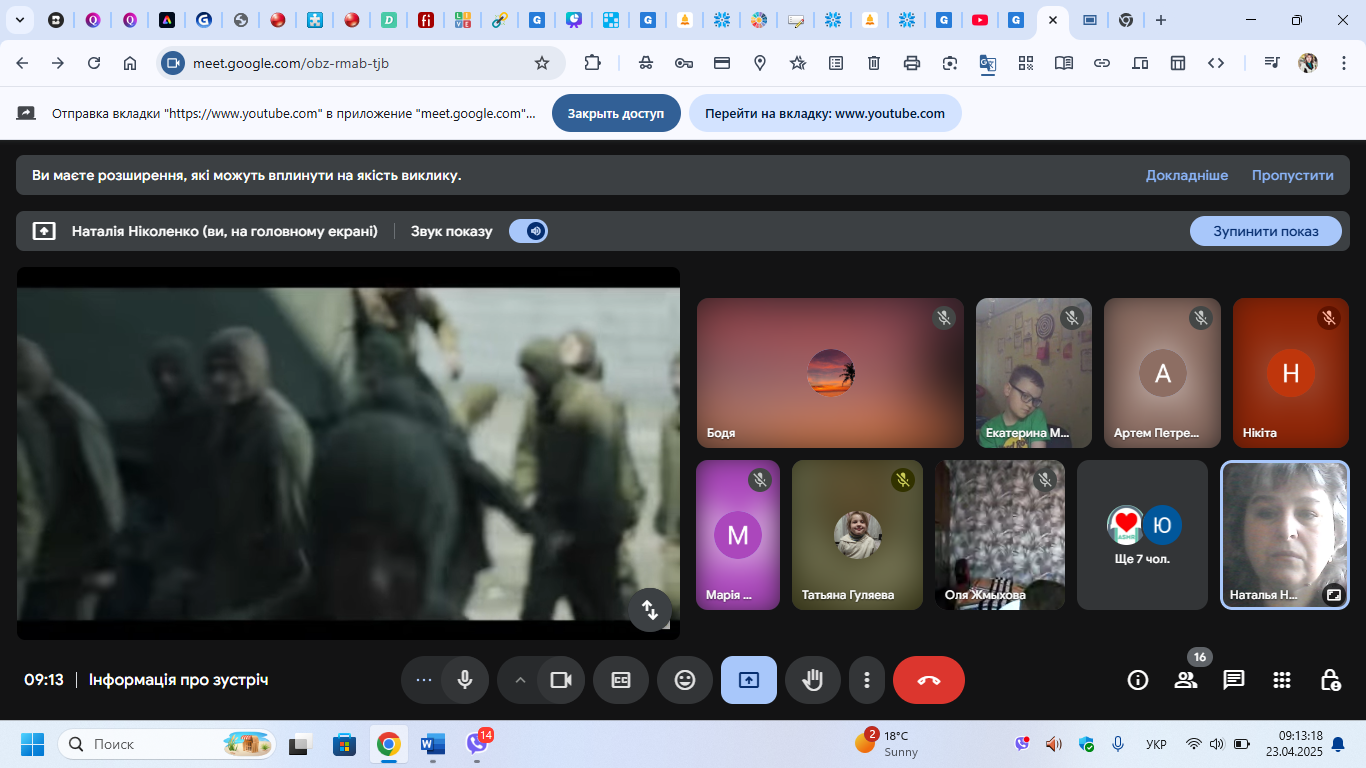Viewport: 1366px width, 768px height.
Task: Click the developer code brackets icon
Action: pos(1216,63)
